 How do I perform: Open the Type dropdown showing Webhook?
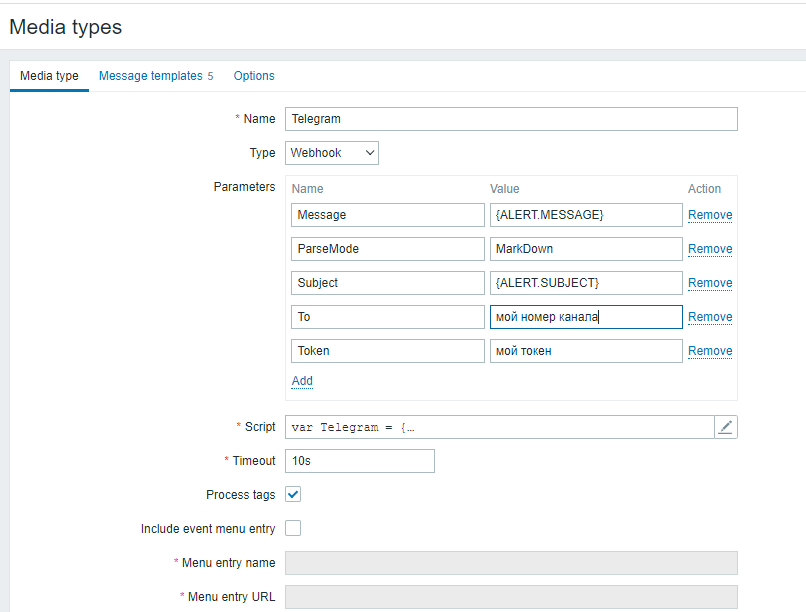click(332, 153)
